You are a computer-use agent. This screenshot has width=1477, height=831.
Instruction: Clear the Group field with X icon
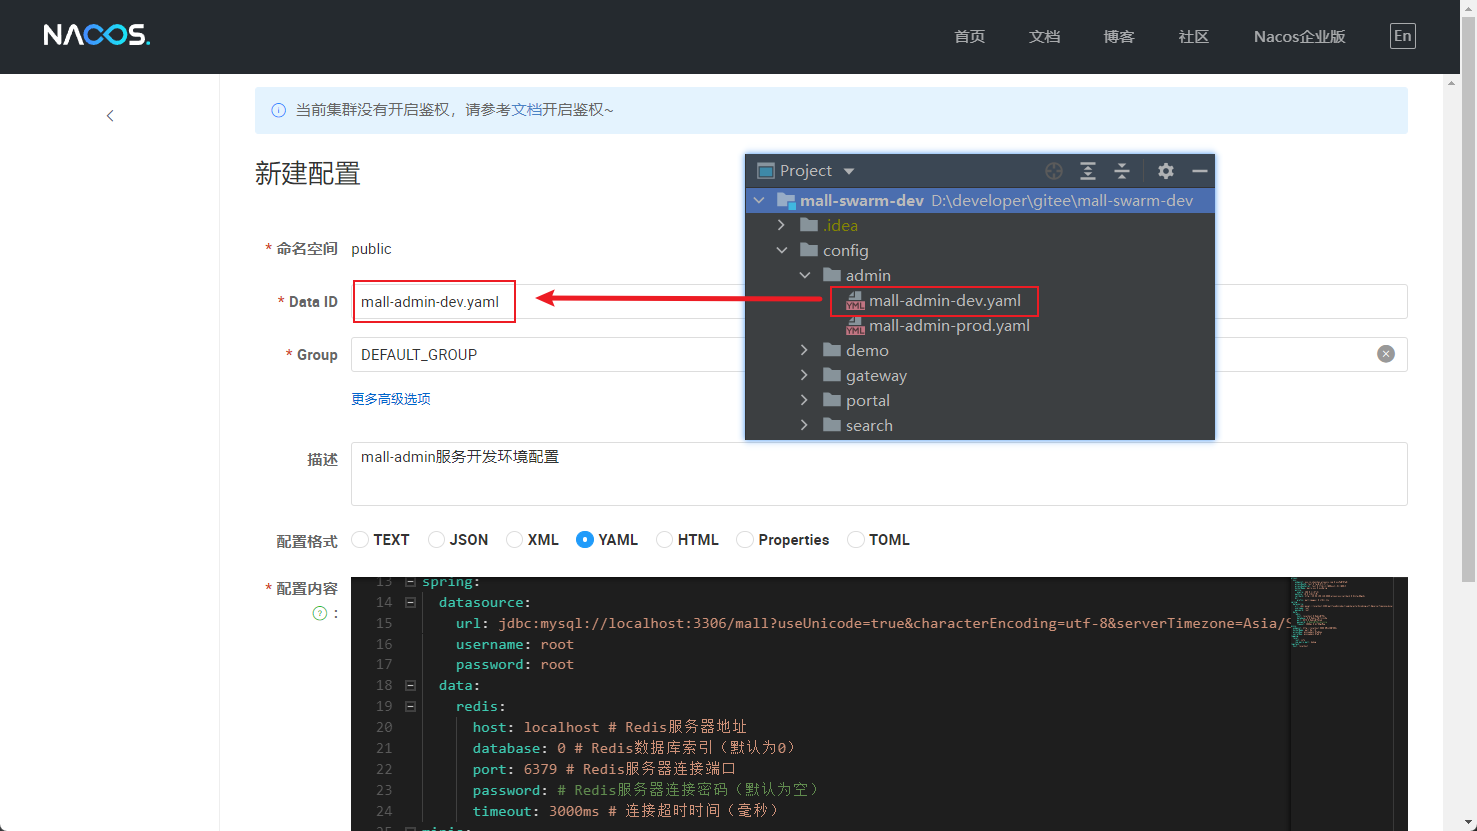[1386, 354]
